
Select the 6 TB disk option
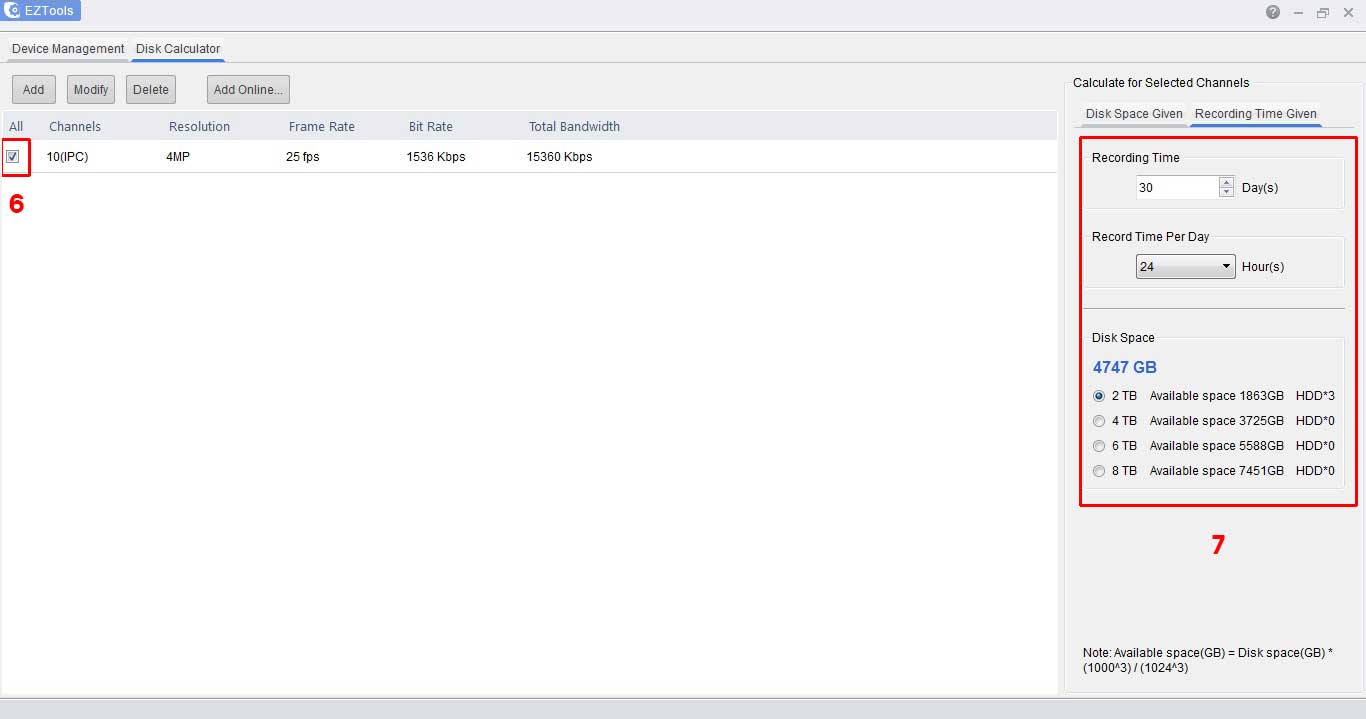(x=1099, y=446)
